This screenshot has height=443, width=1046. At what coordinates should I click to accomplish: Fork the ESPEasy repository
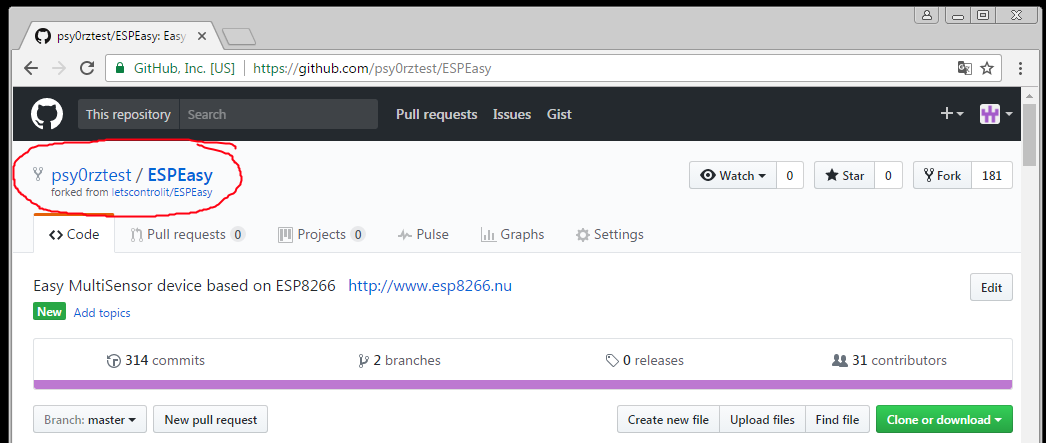click(943, 175)
